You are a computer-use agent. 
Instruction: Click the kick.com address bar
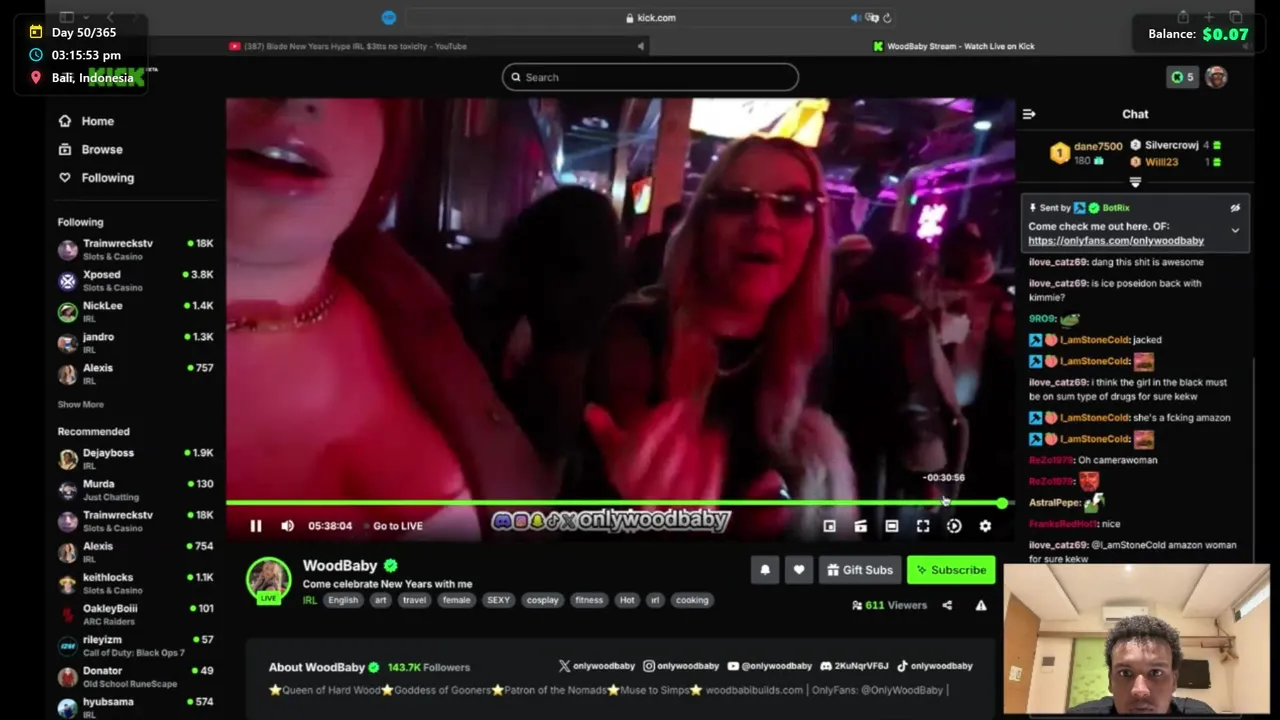click(x=650, y=17)
